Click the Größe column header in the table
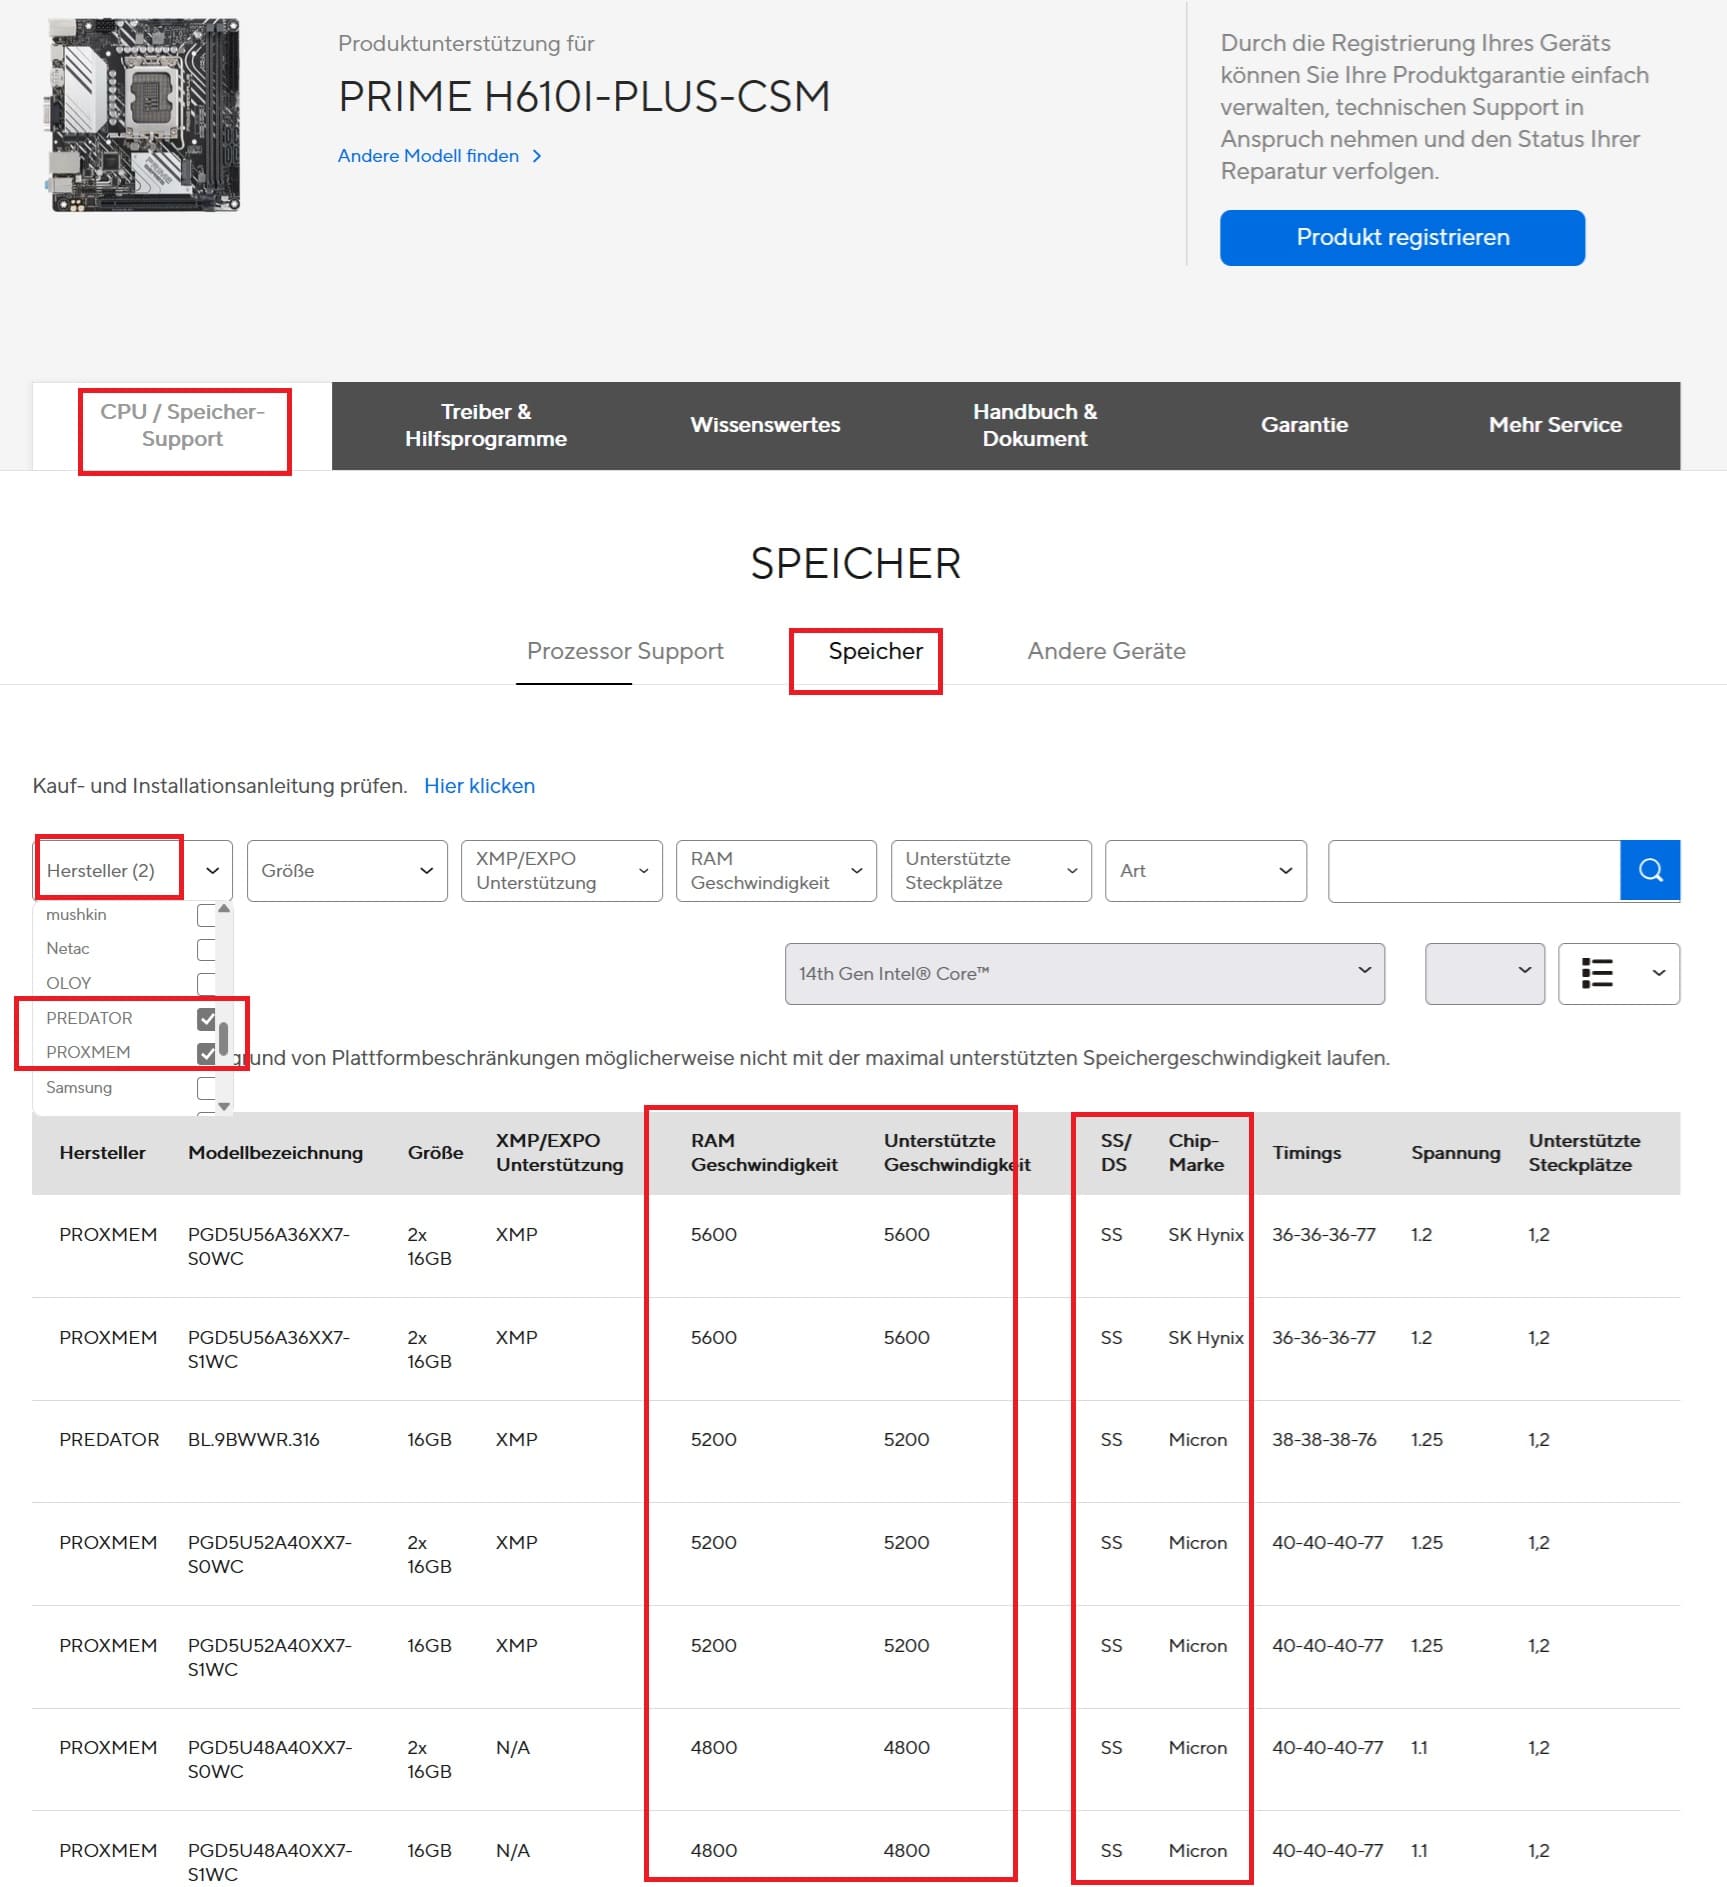Image resolution: width=1727 pixels, height=1887 pixels. click(x=435, y=1153)
